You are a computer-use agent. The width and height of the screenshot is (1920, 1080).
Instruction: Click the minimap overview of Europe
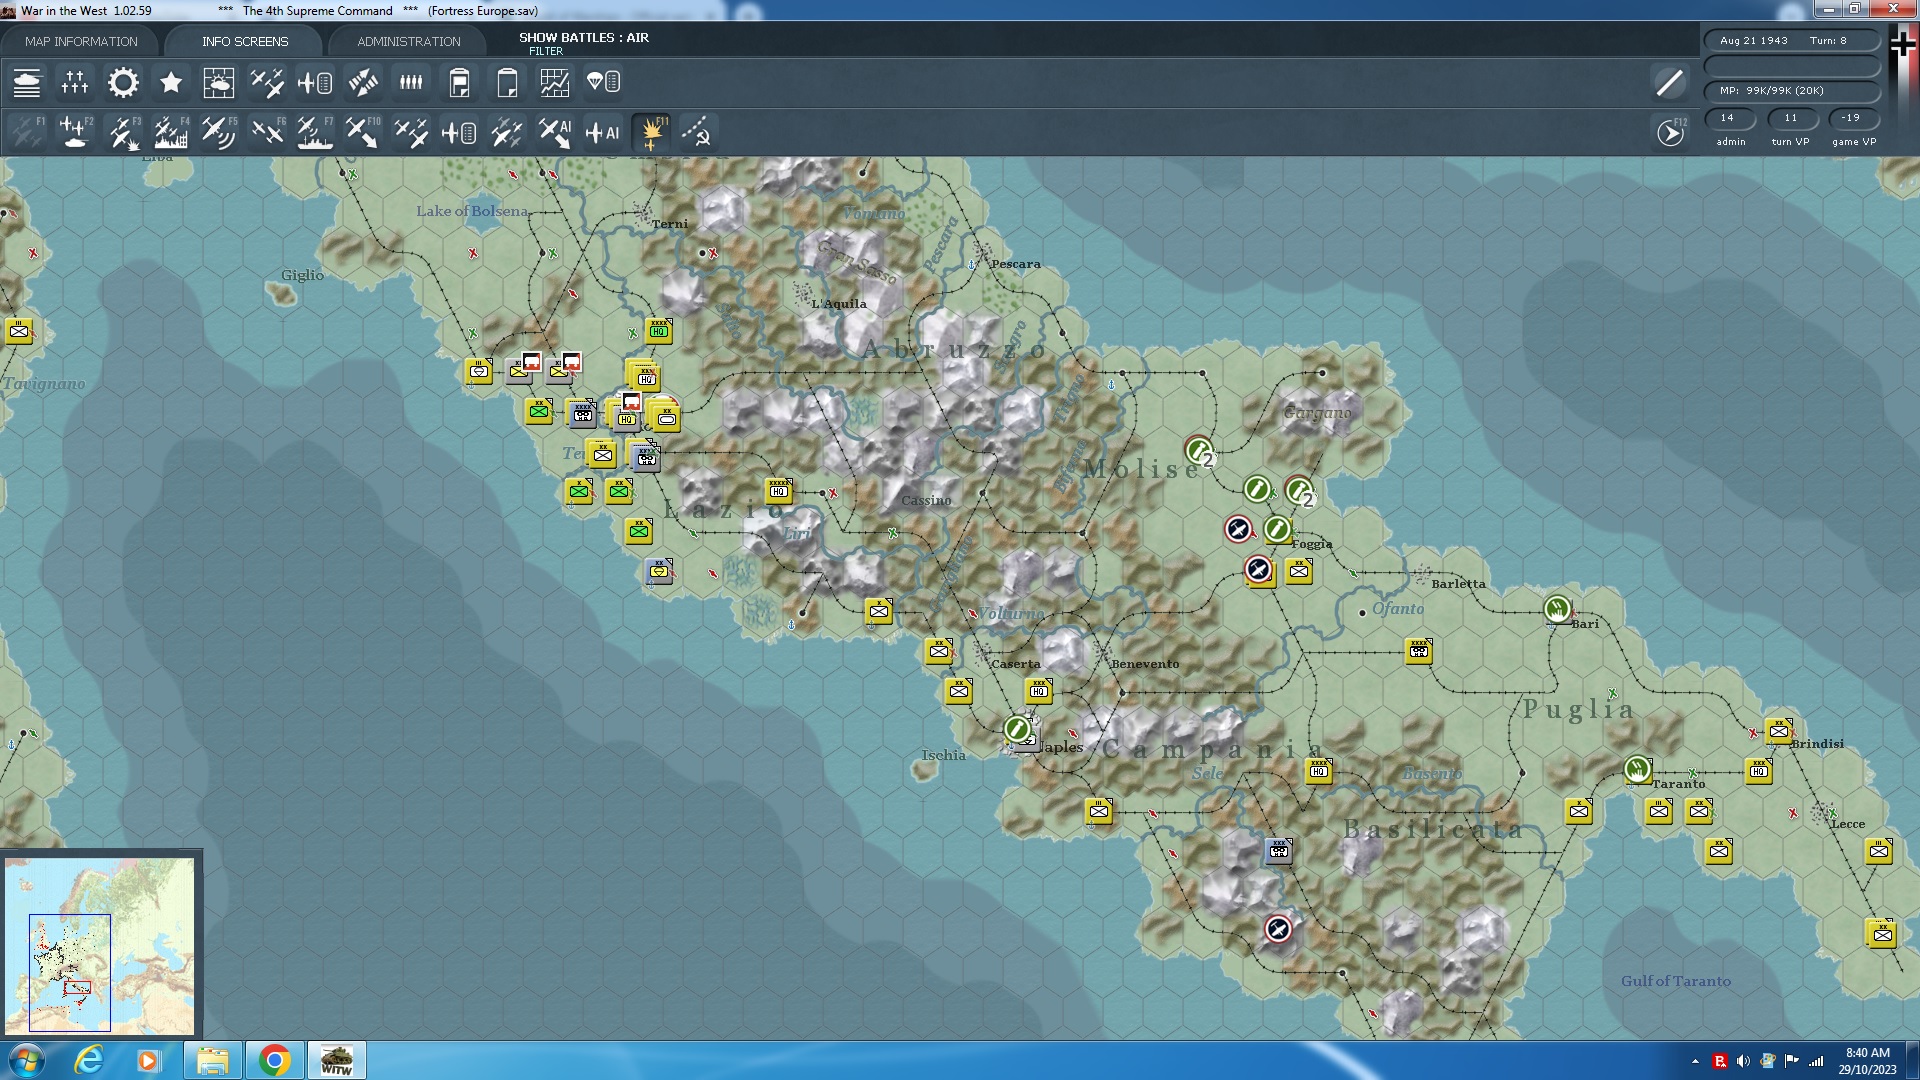point(100,945)
